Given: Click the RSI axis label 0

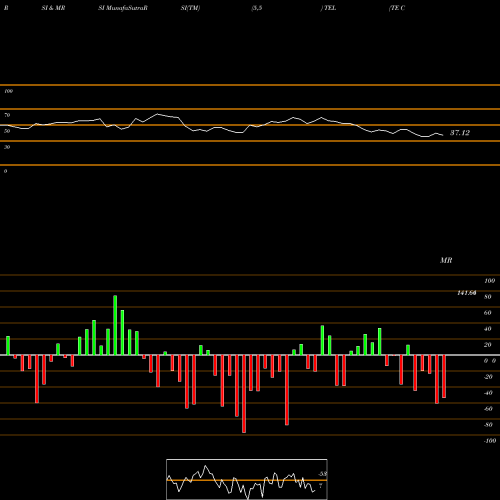Looking at the screenshot, I should tap(5, 171).
